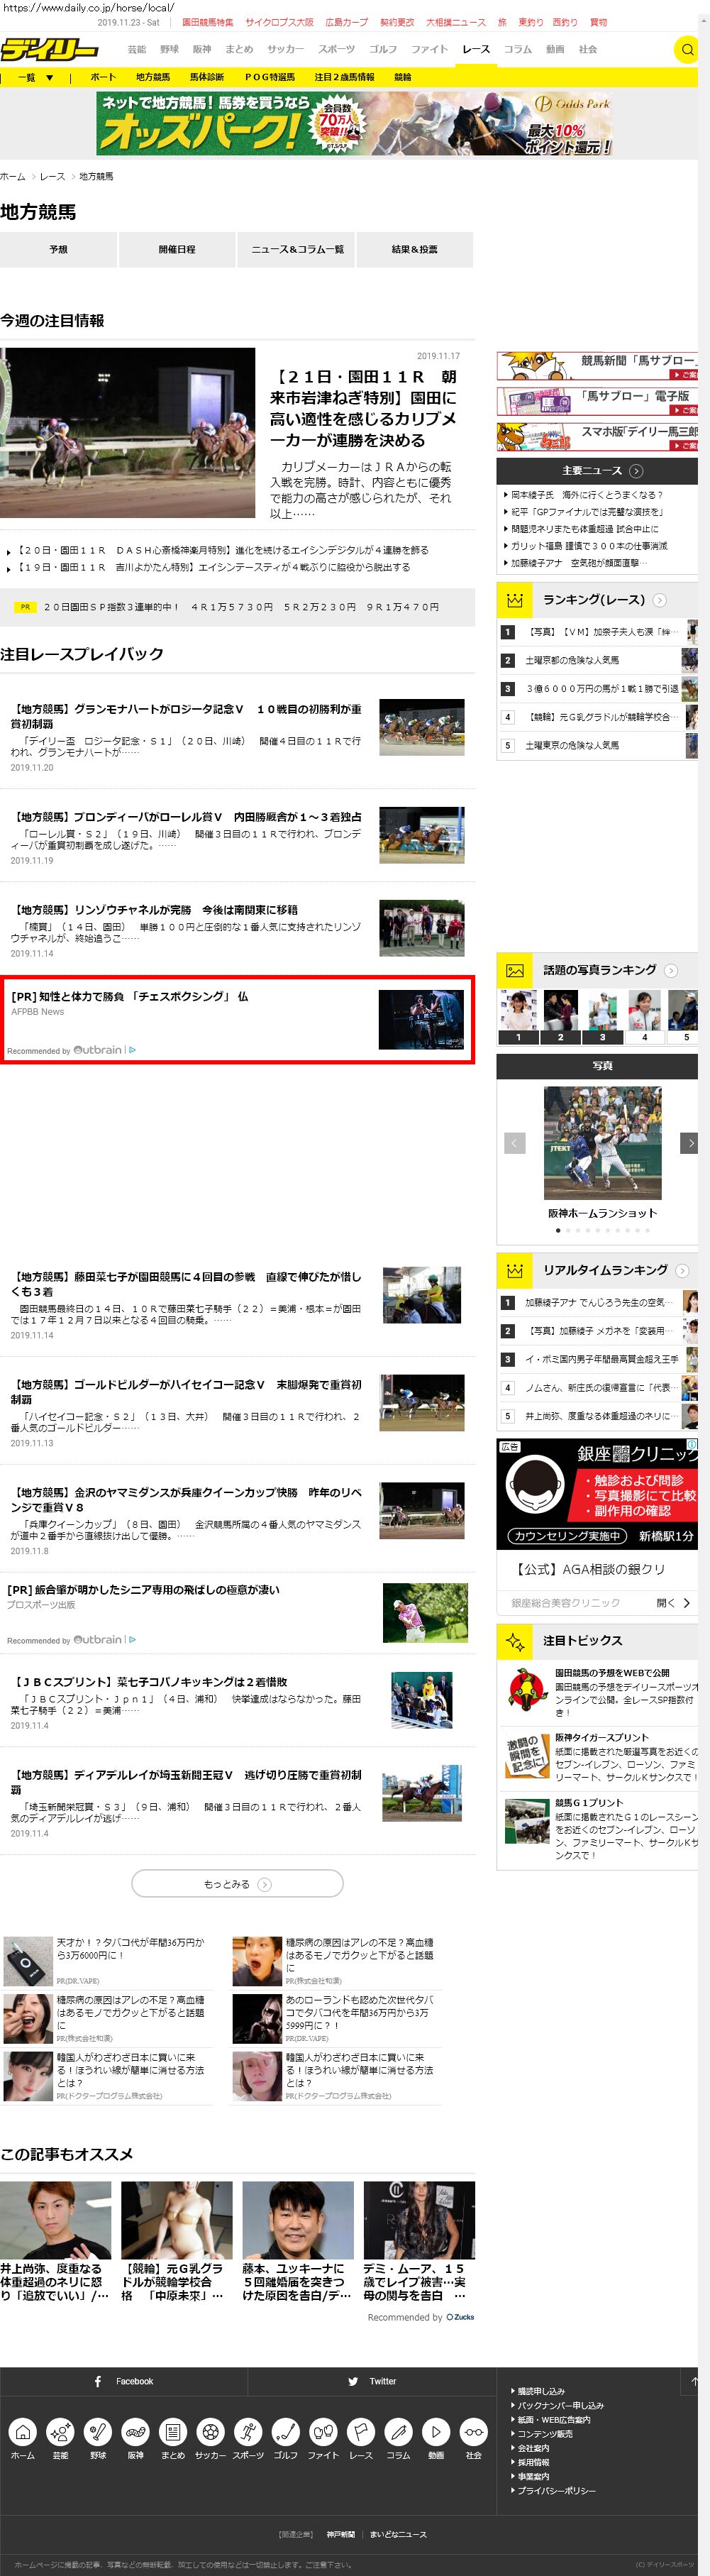Click the もっとみる button

237,1883
